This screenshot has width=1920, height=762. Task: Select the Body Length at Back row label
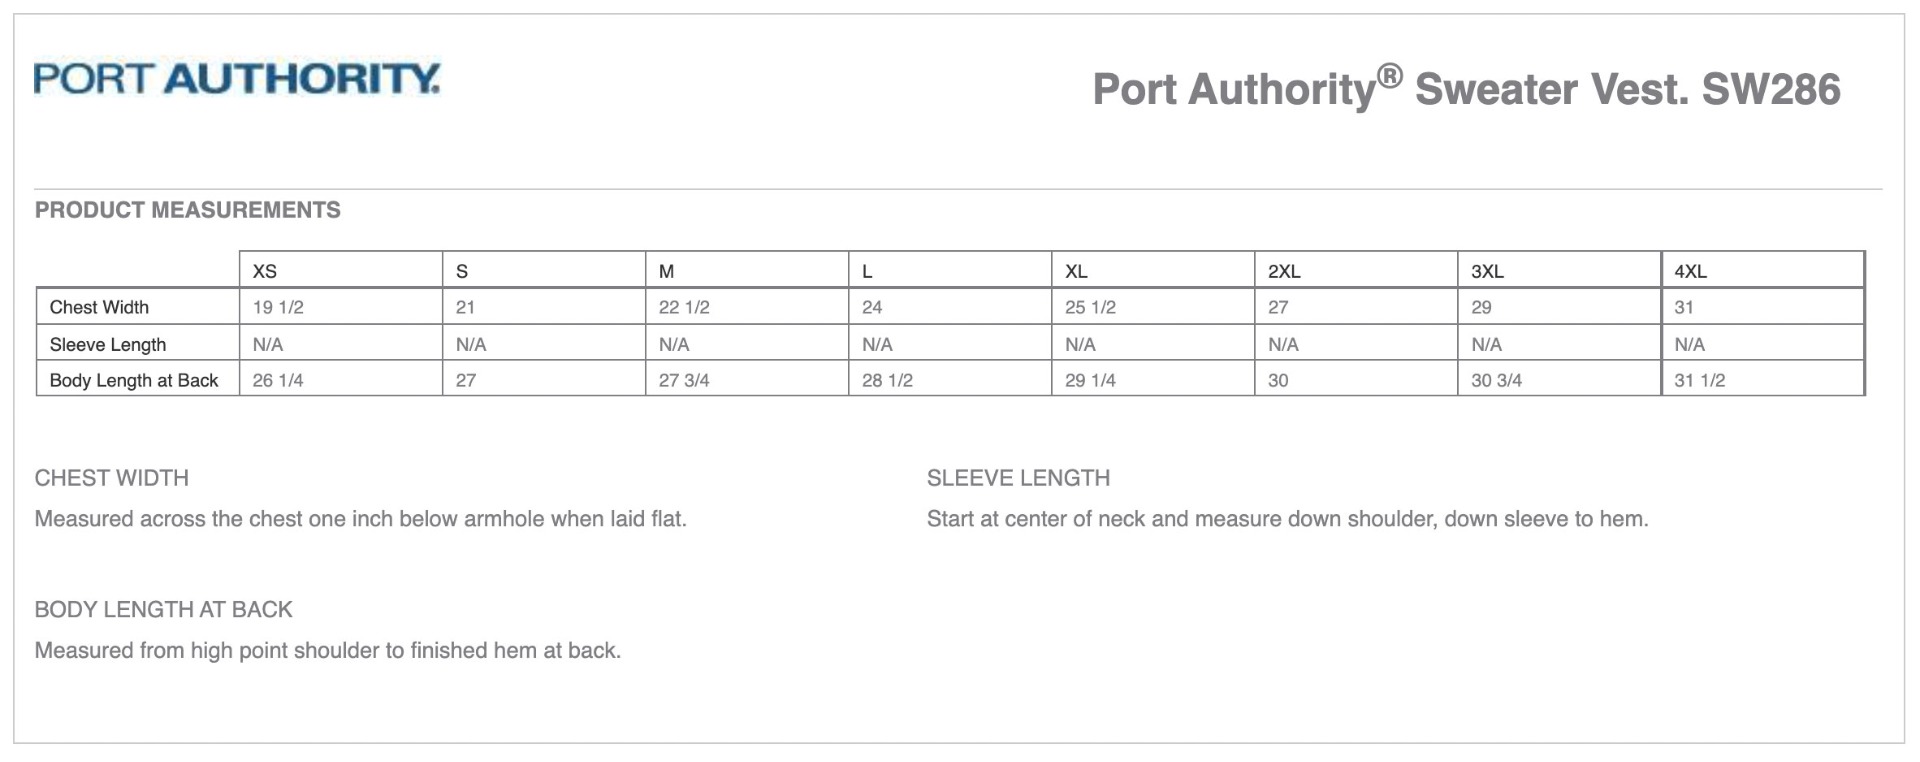[x=134, y=380]
